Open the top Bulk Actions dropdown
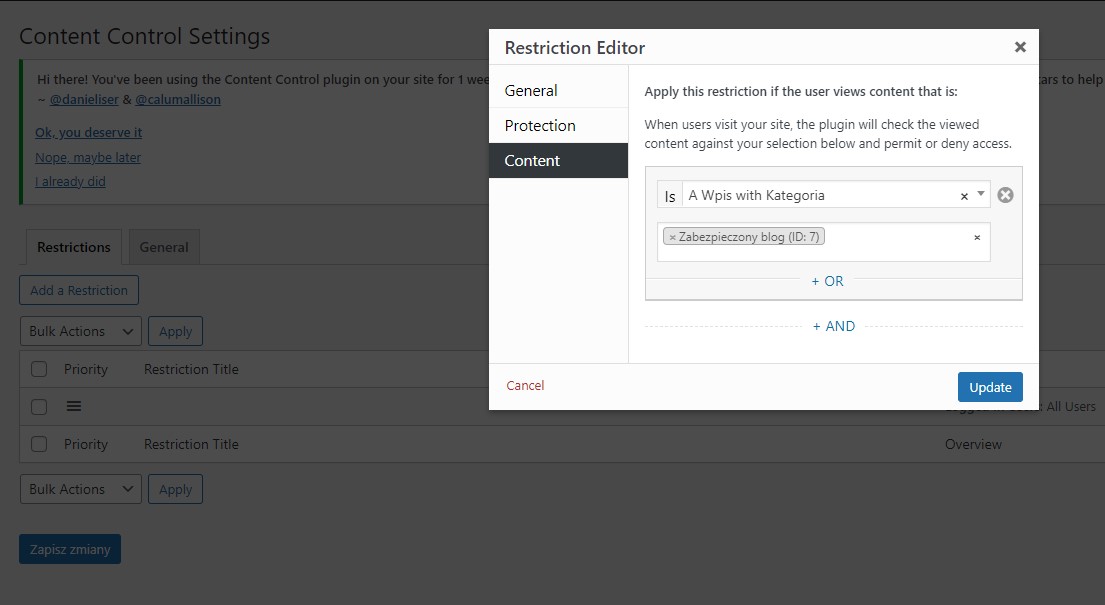Image resolution: width=1105 pixels, height=605 pixels. (80, 331)
